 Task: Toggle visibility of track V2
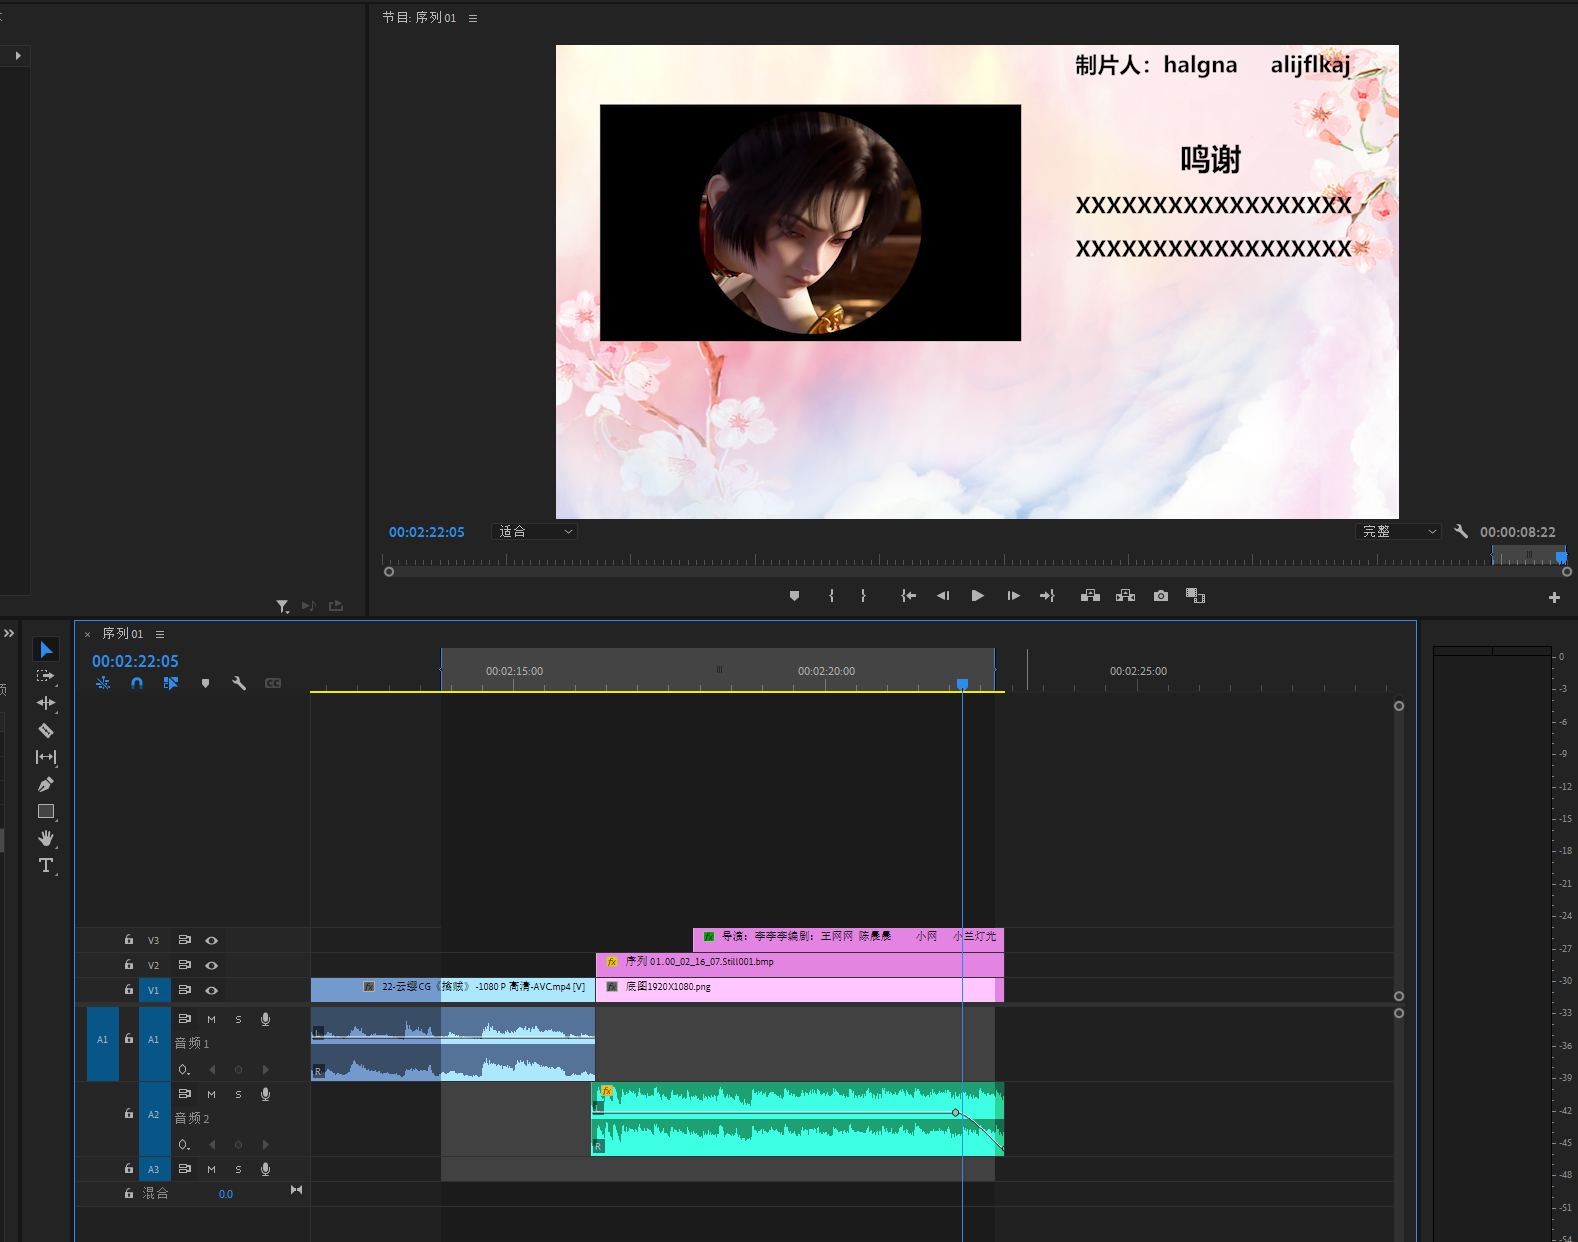[211, 966]
